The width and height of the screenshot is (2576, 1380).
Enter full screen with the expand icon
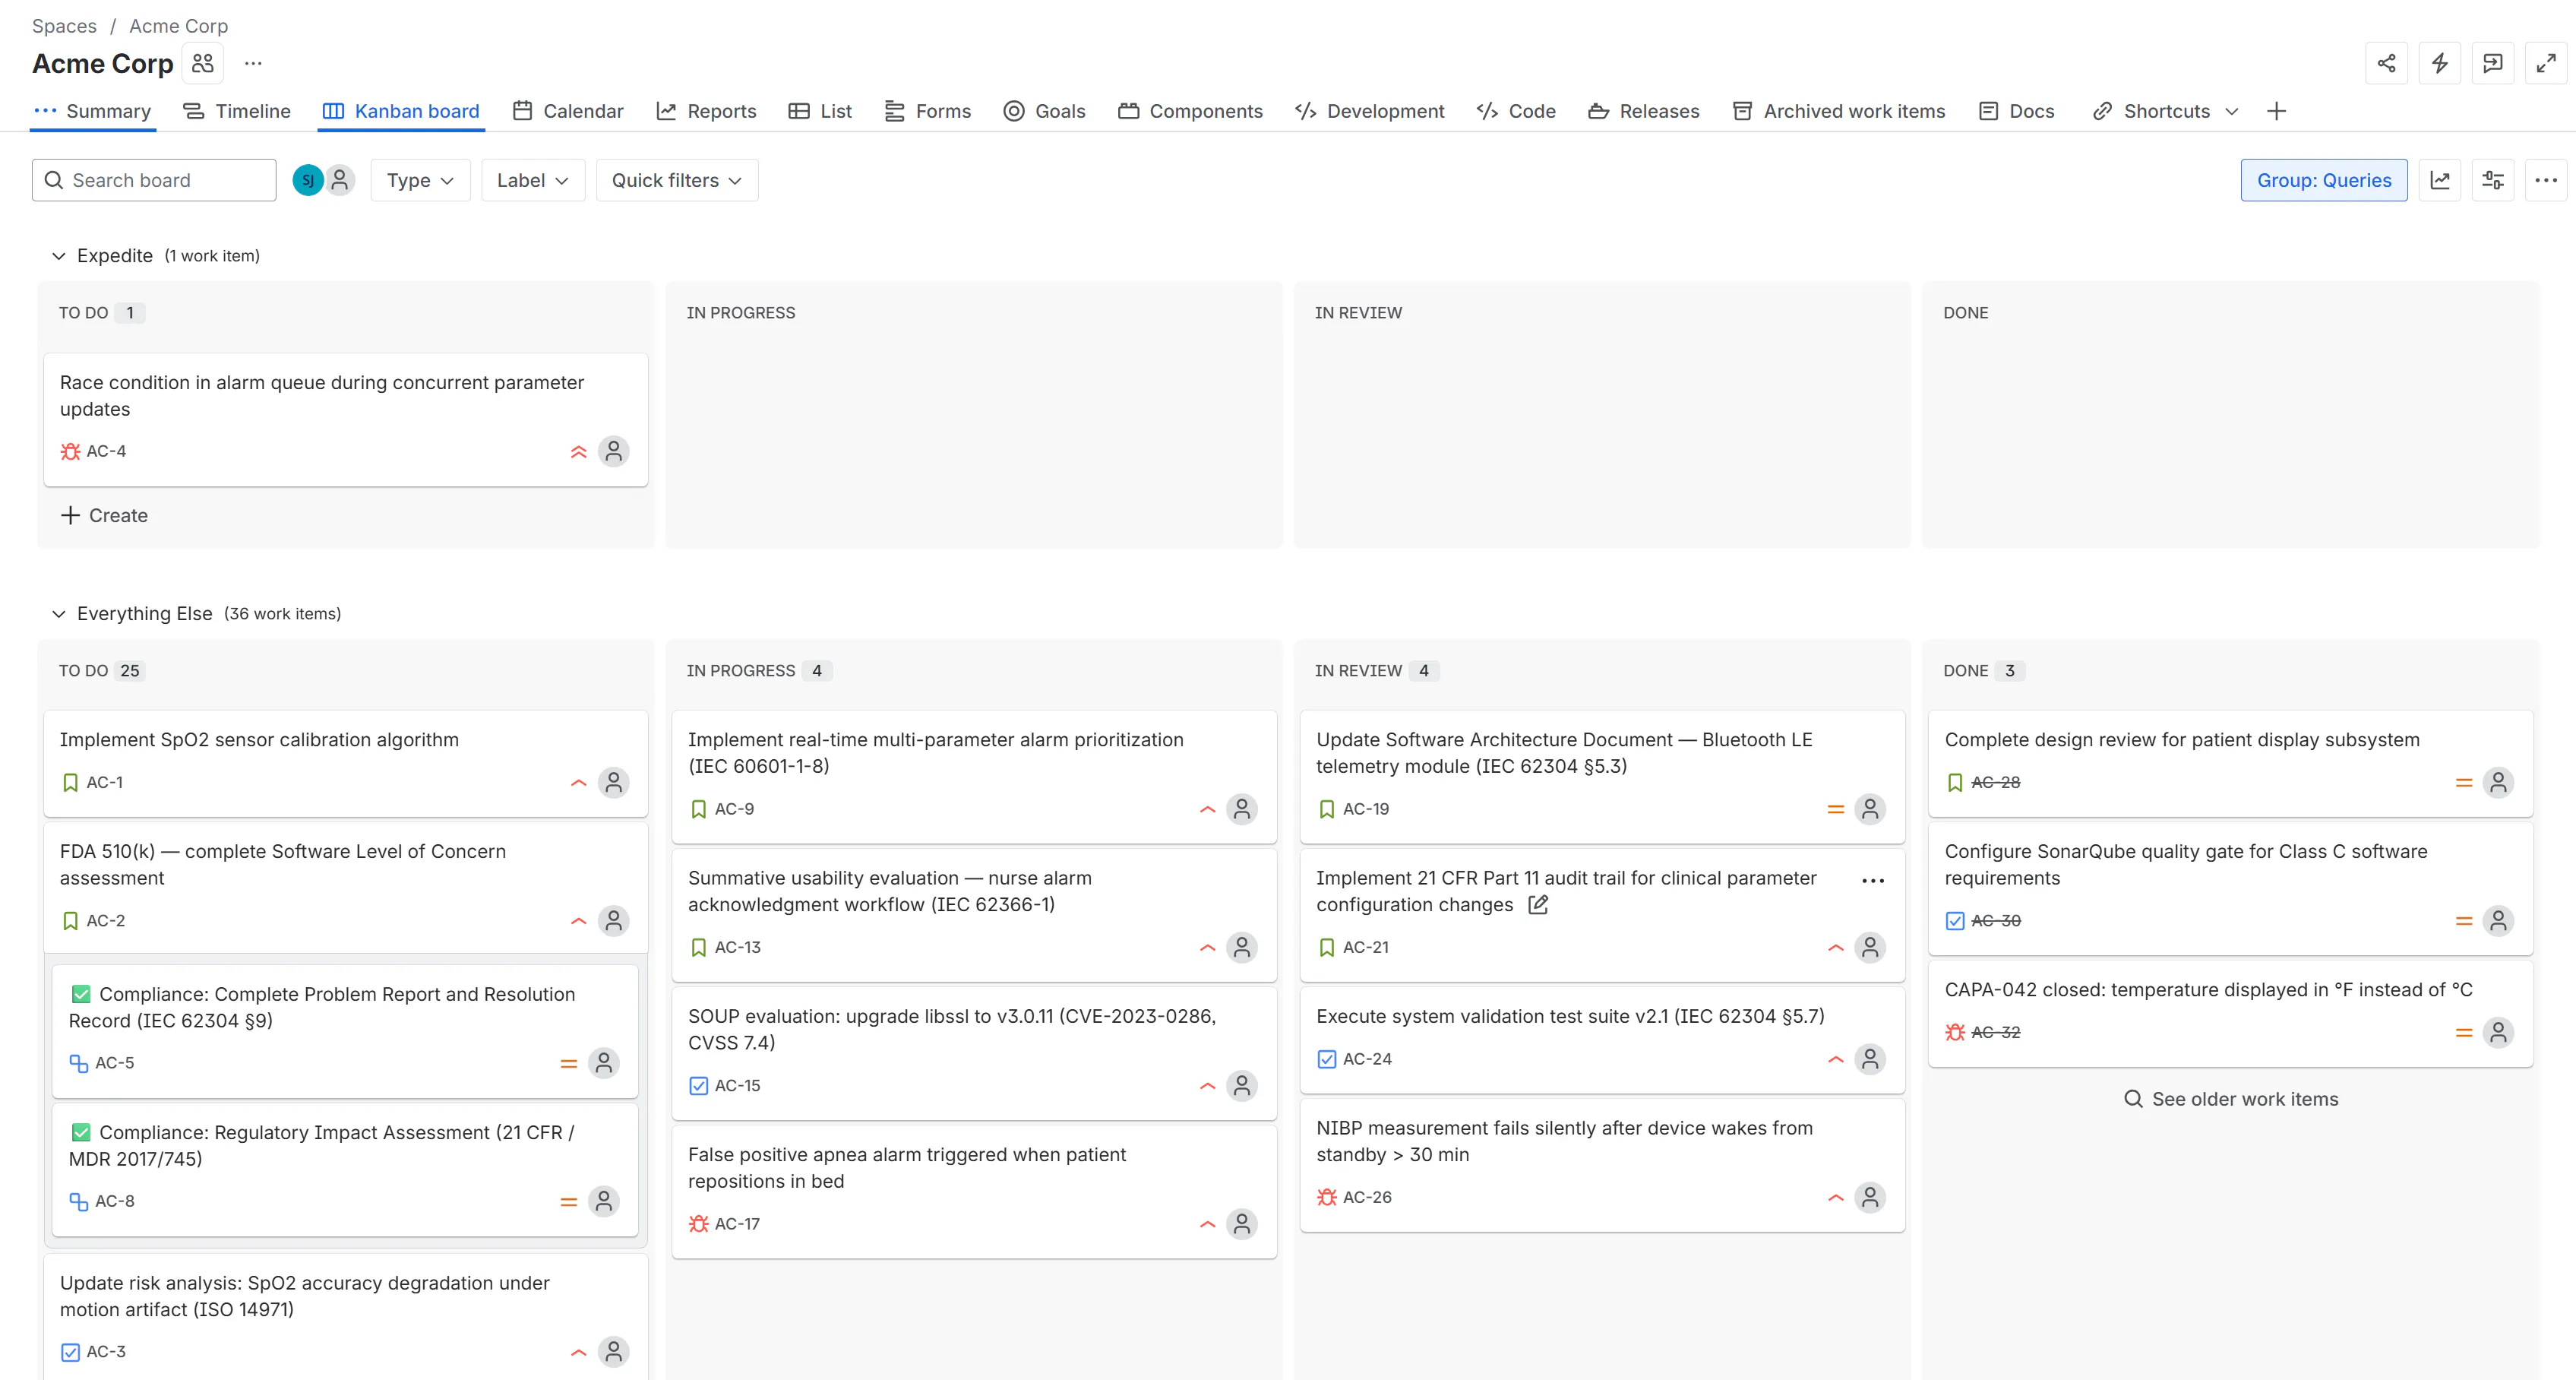click(x=2546, y=63)
